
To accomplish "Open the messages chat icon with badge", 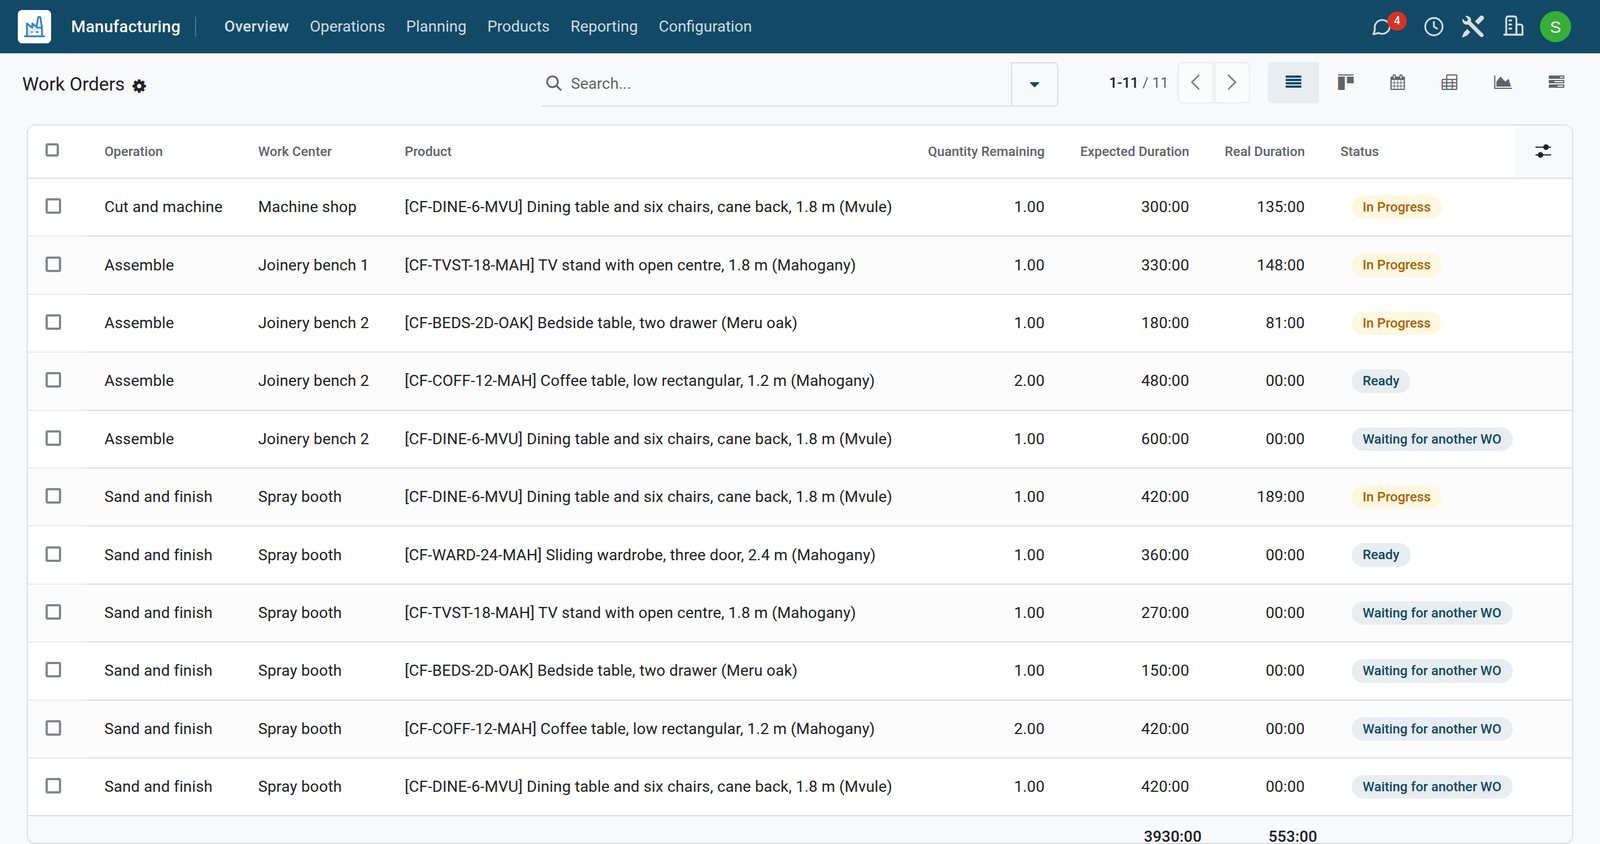I will 1383,27.
